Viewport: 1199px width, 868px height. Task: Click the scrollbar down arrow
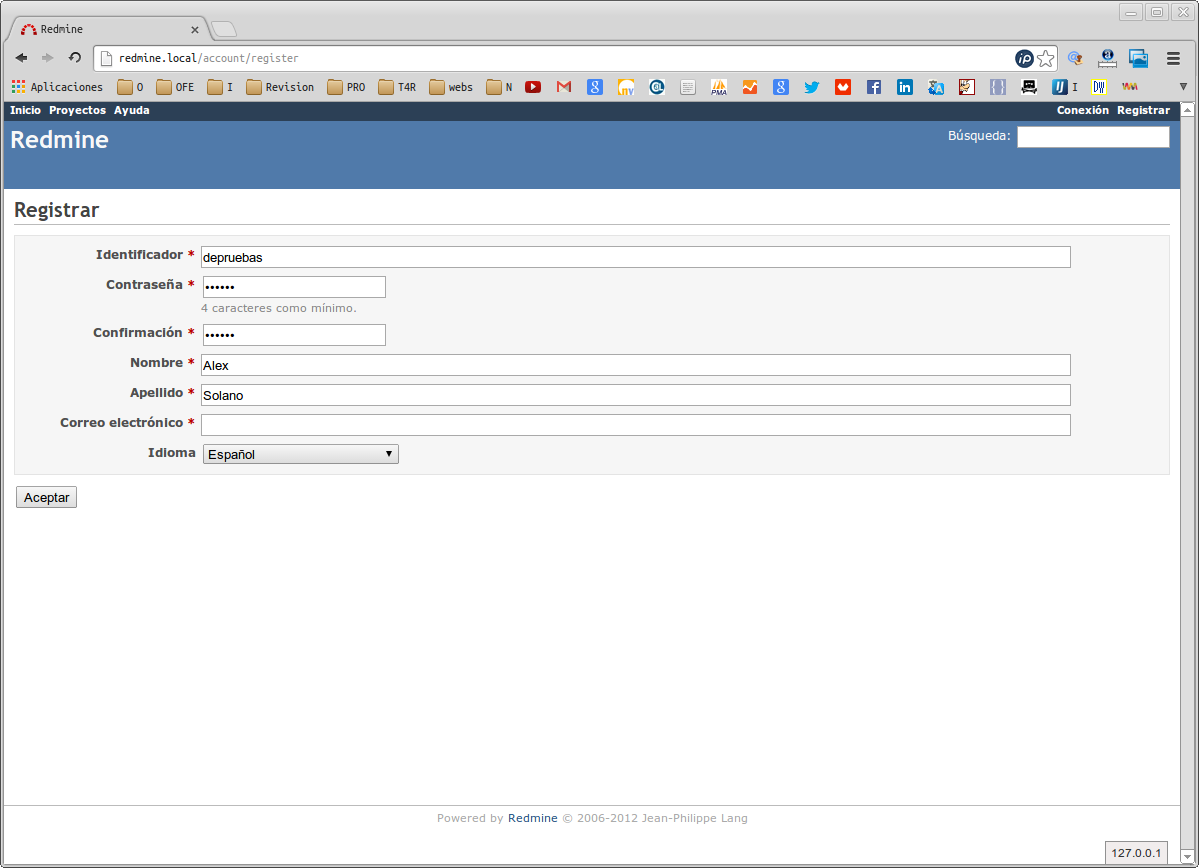click(1188, 857)
